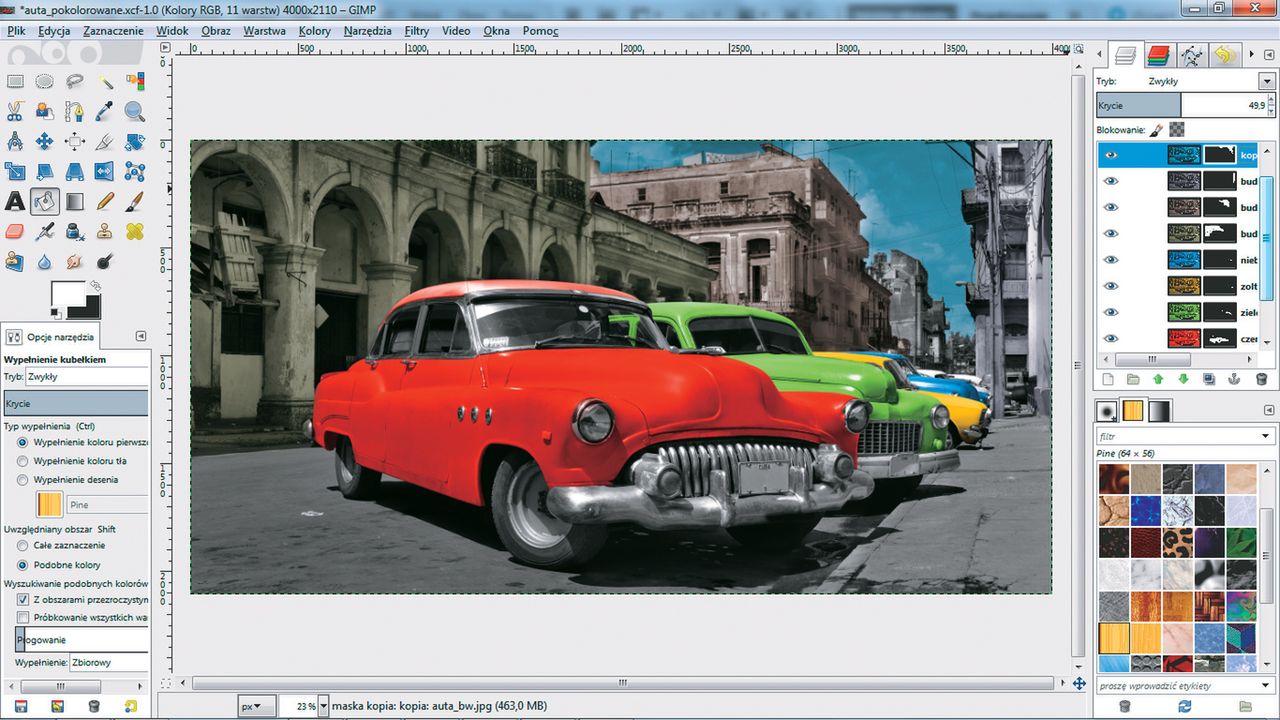
Task: Select the Fuzzy Select magic wand tool
Action: (105, 82)
